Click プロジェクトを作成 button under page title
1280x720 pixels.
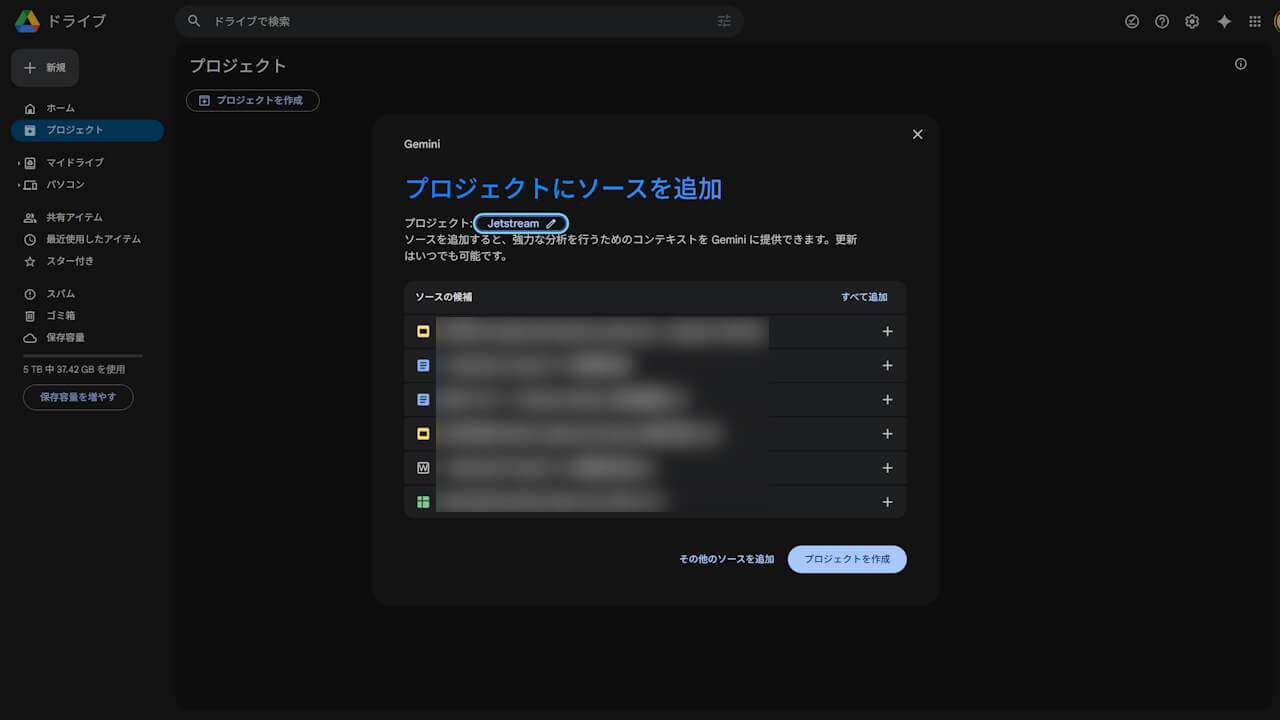coord(253,100)
